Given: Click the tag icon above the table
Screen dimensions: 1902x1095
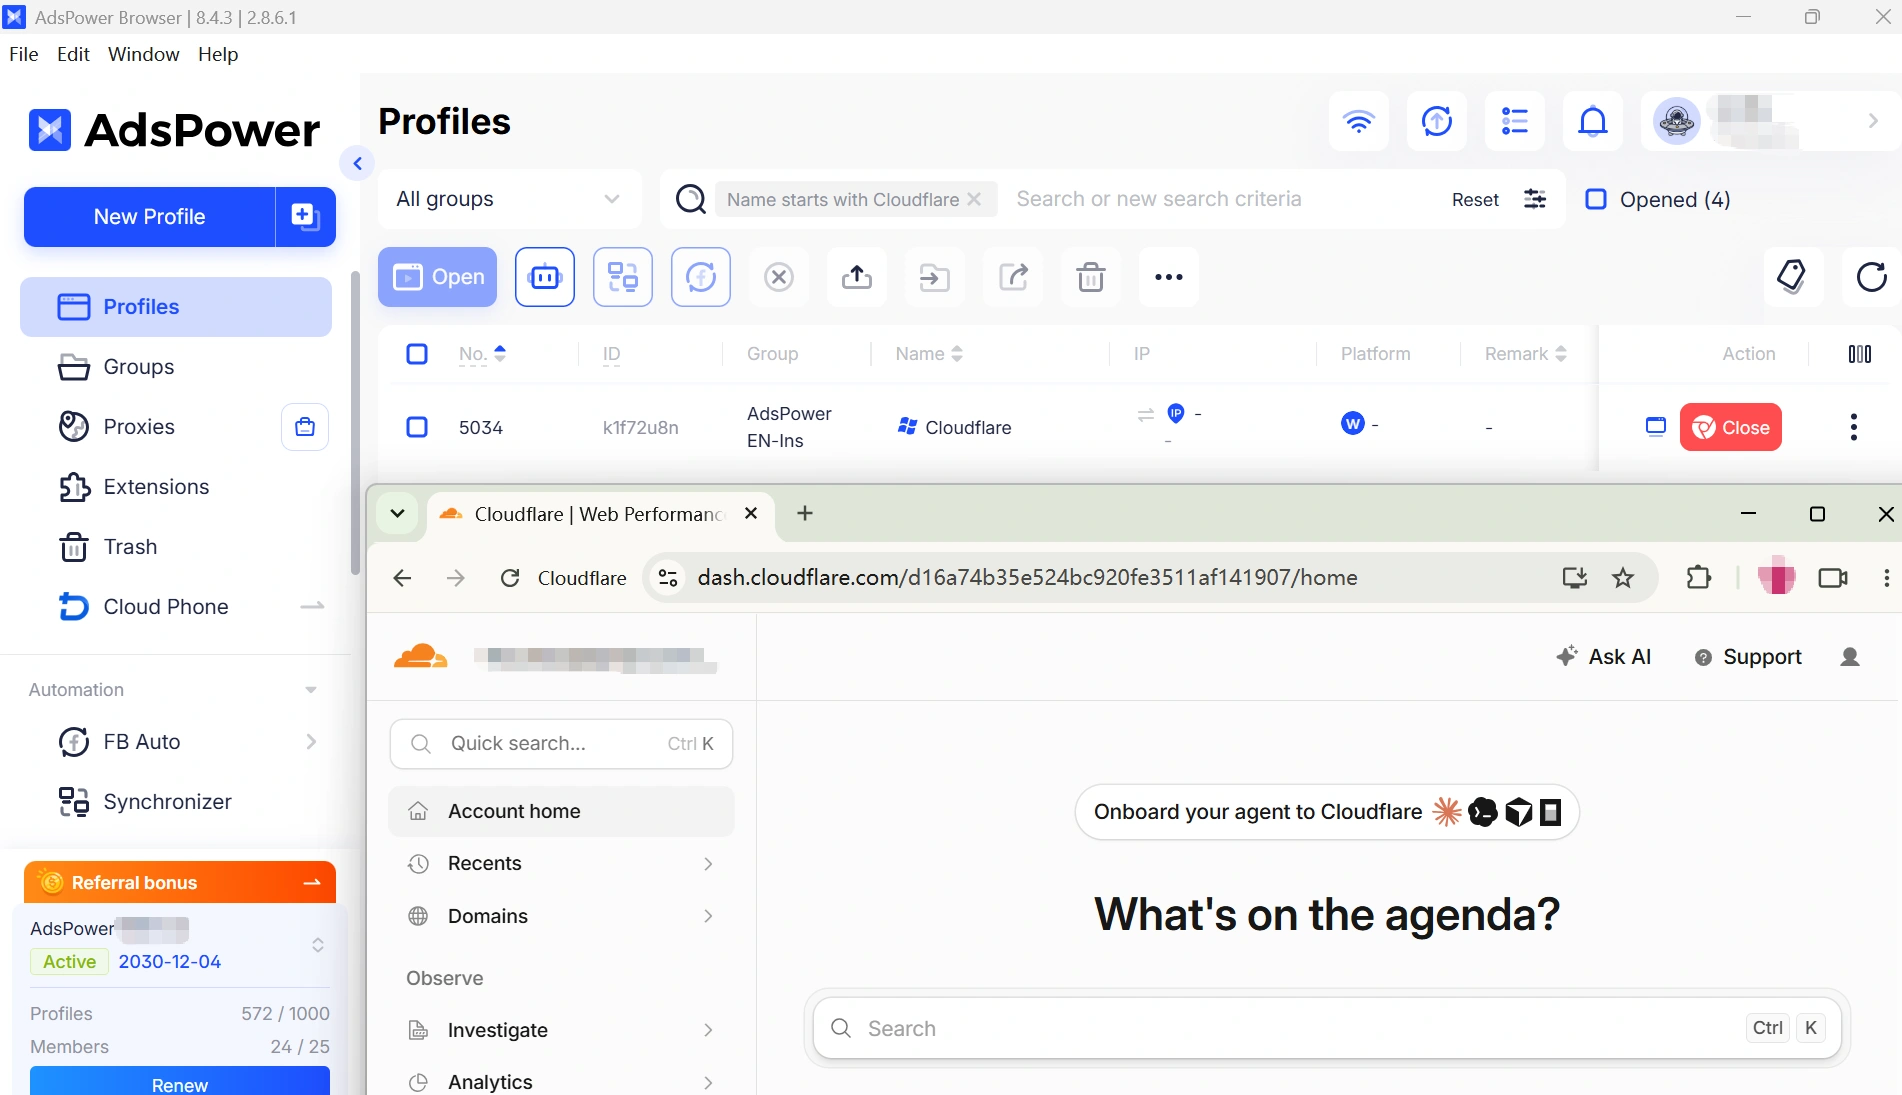Looking at the screenshot, I should coord(1792,277).
